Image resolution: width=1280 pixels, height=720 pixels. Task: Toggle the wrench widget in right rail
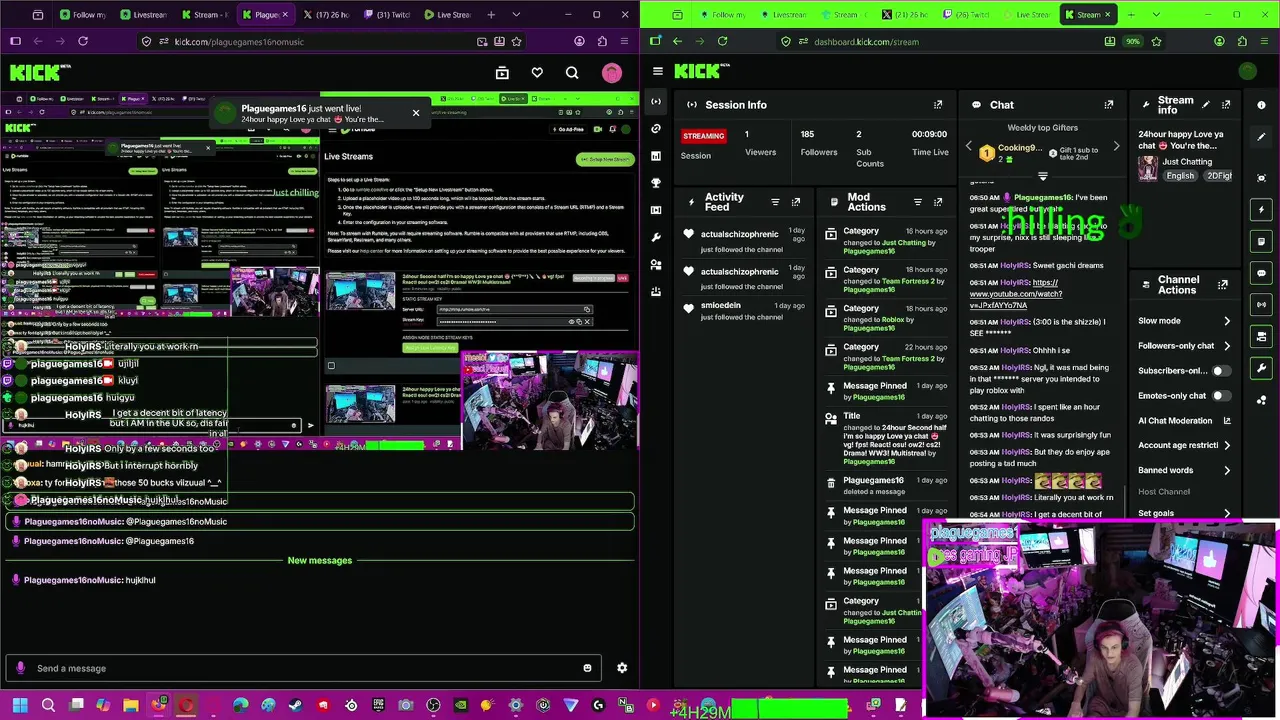click(1262, 368)
